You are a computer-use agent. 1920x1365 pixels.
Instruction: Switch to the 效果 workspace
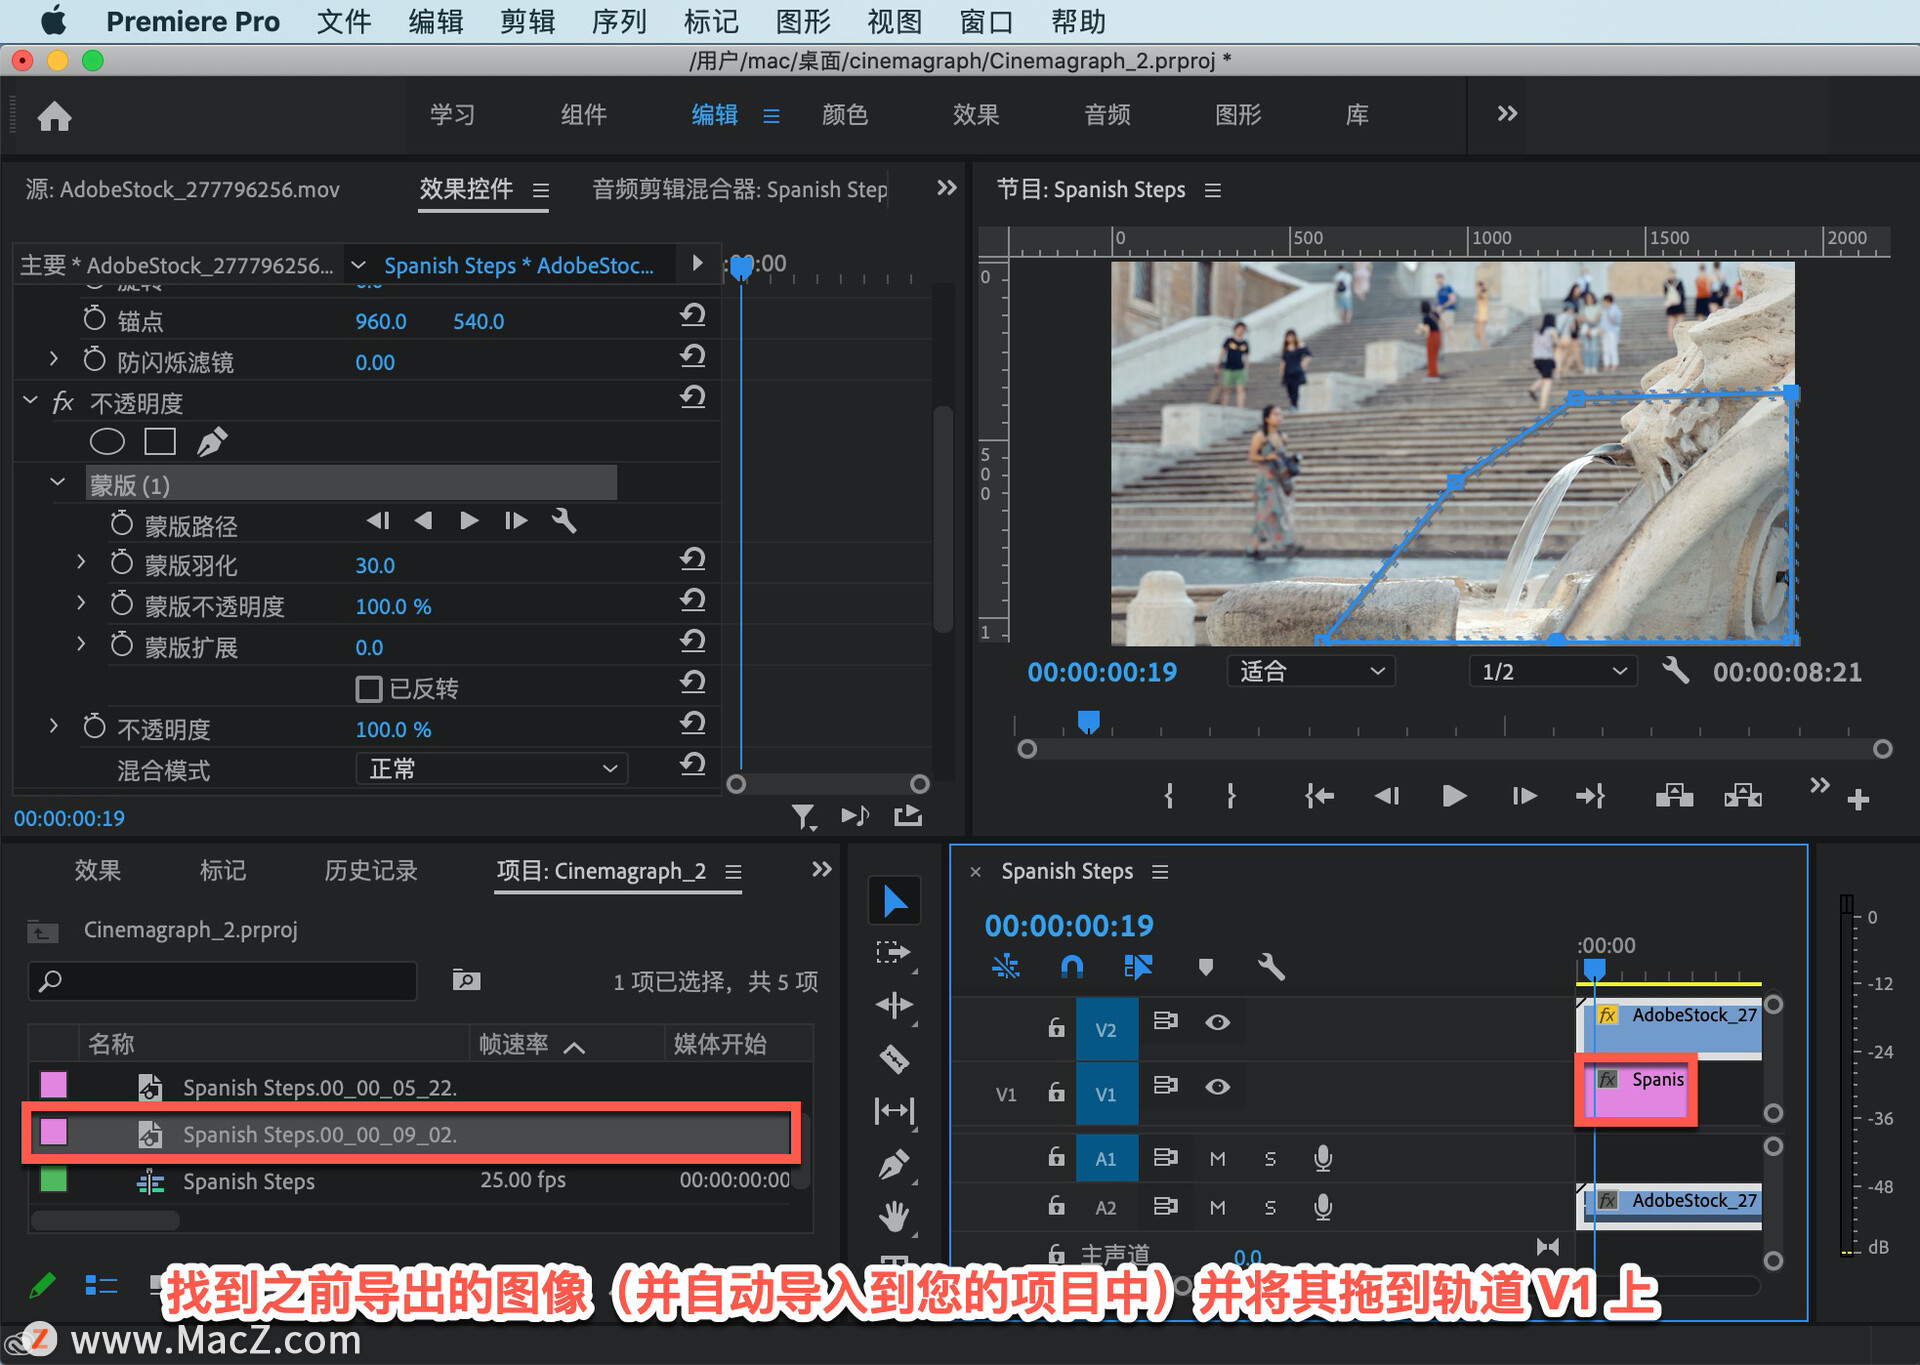976,114
